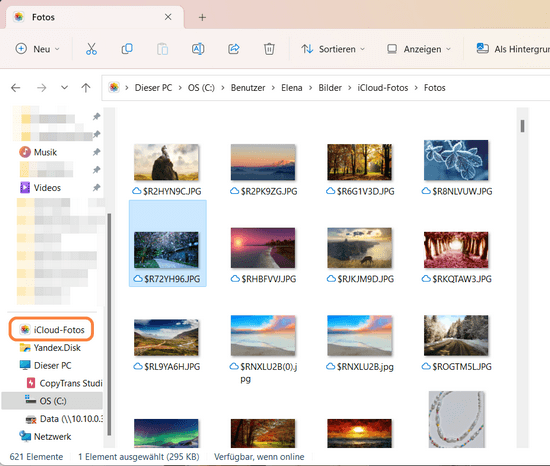Select the bead necklace thumbnail
Image resolution: width=550 pixels, height=466 pixels.
click(457, 419)
